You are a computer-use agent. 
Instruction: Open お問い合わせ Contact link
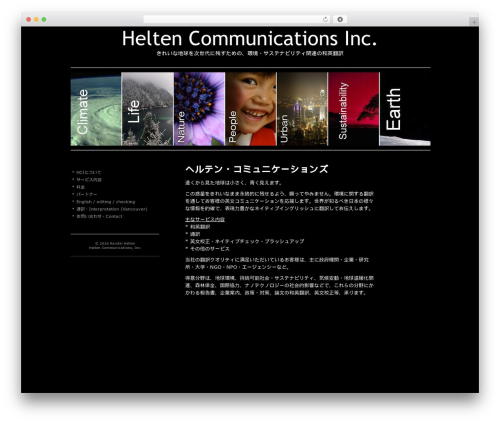[99, 216]
